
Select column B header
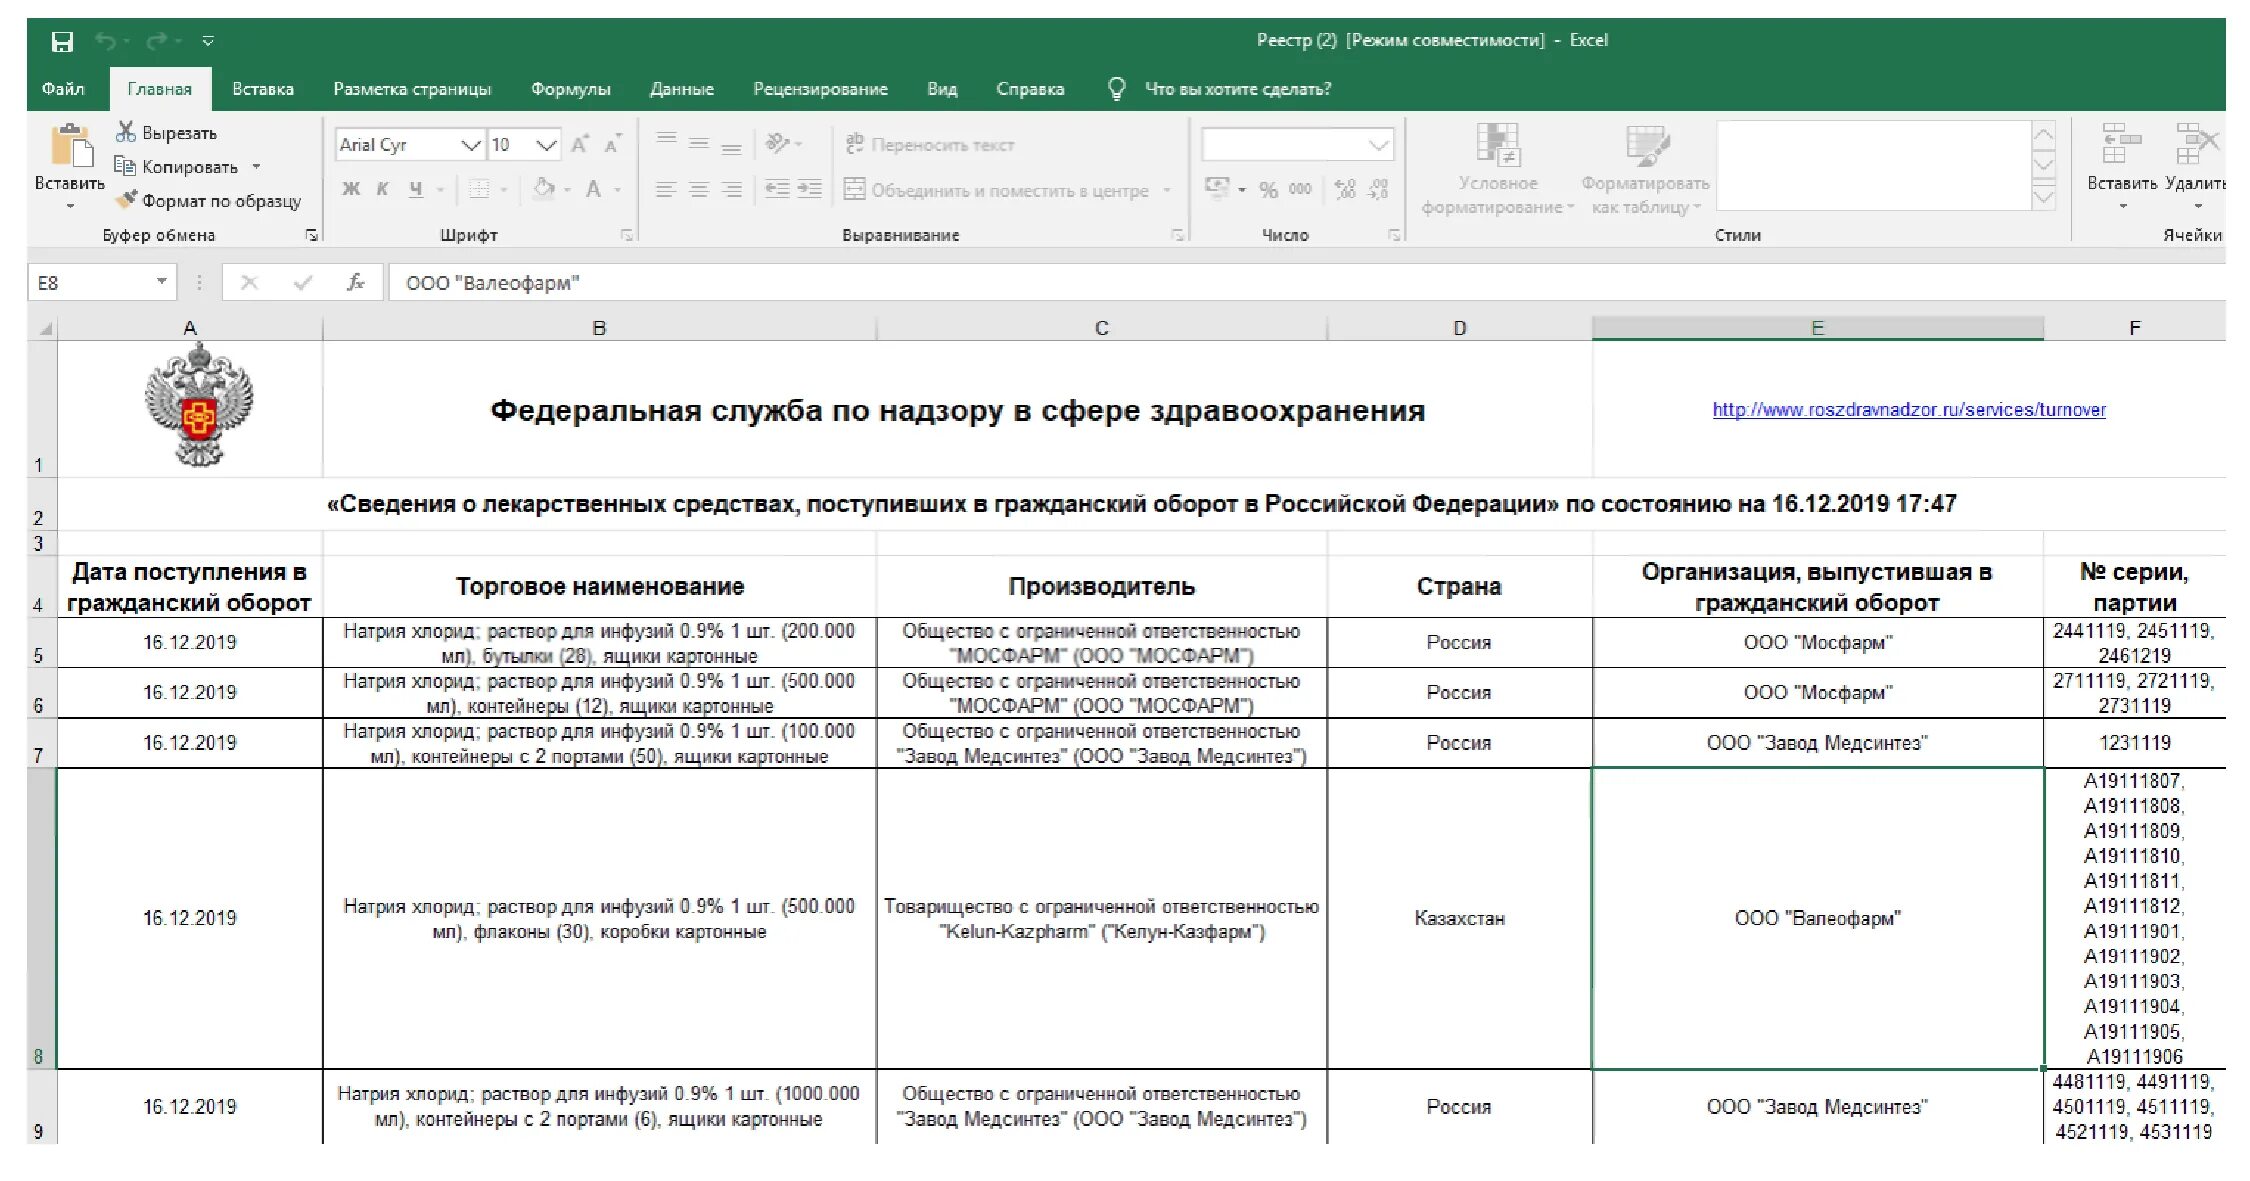(599, 328)
